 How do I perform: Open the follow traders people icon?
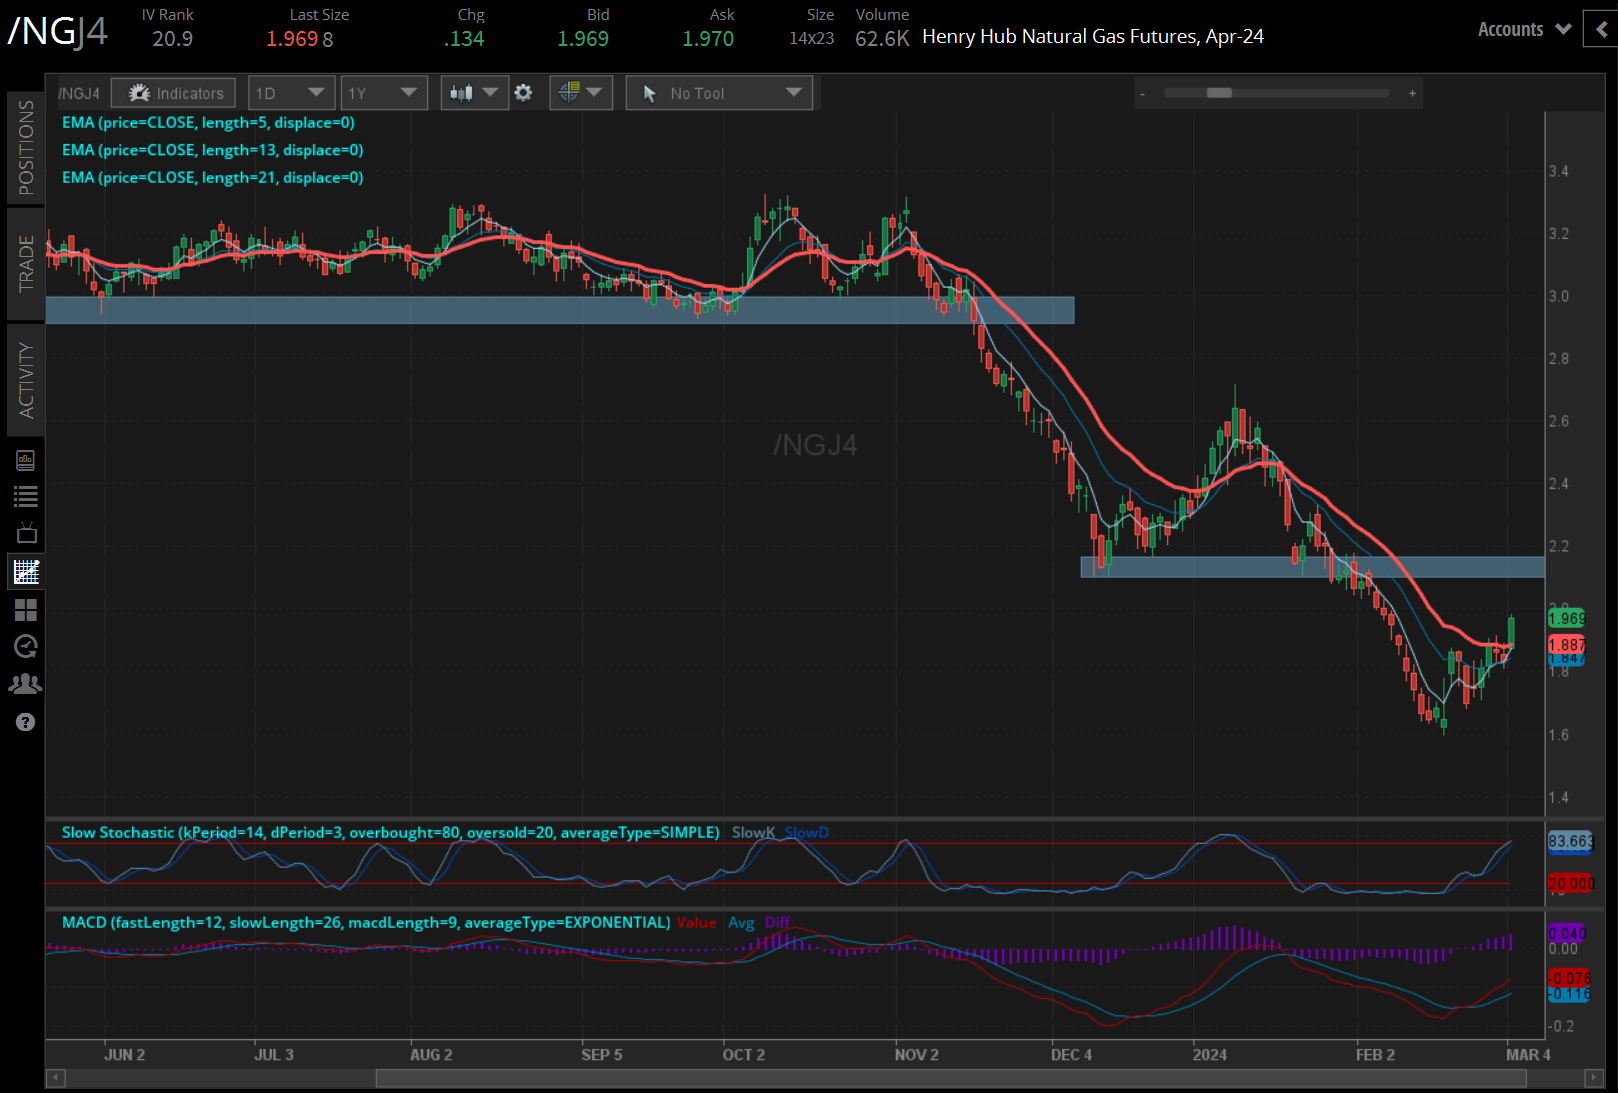26,684
